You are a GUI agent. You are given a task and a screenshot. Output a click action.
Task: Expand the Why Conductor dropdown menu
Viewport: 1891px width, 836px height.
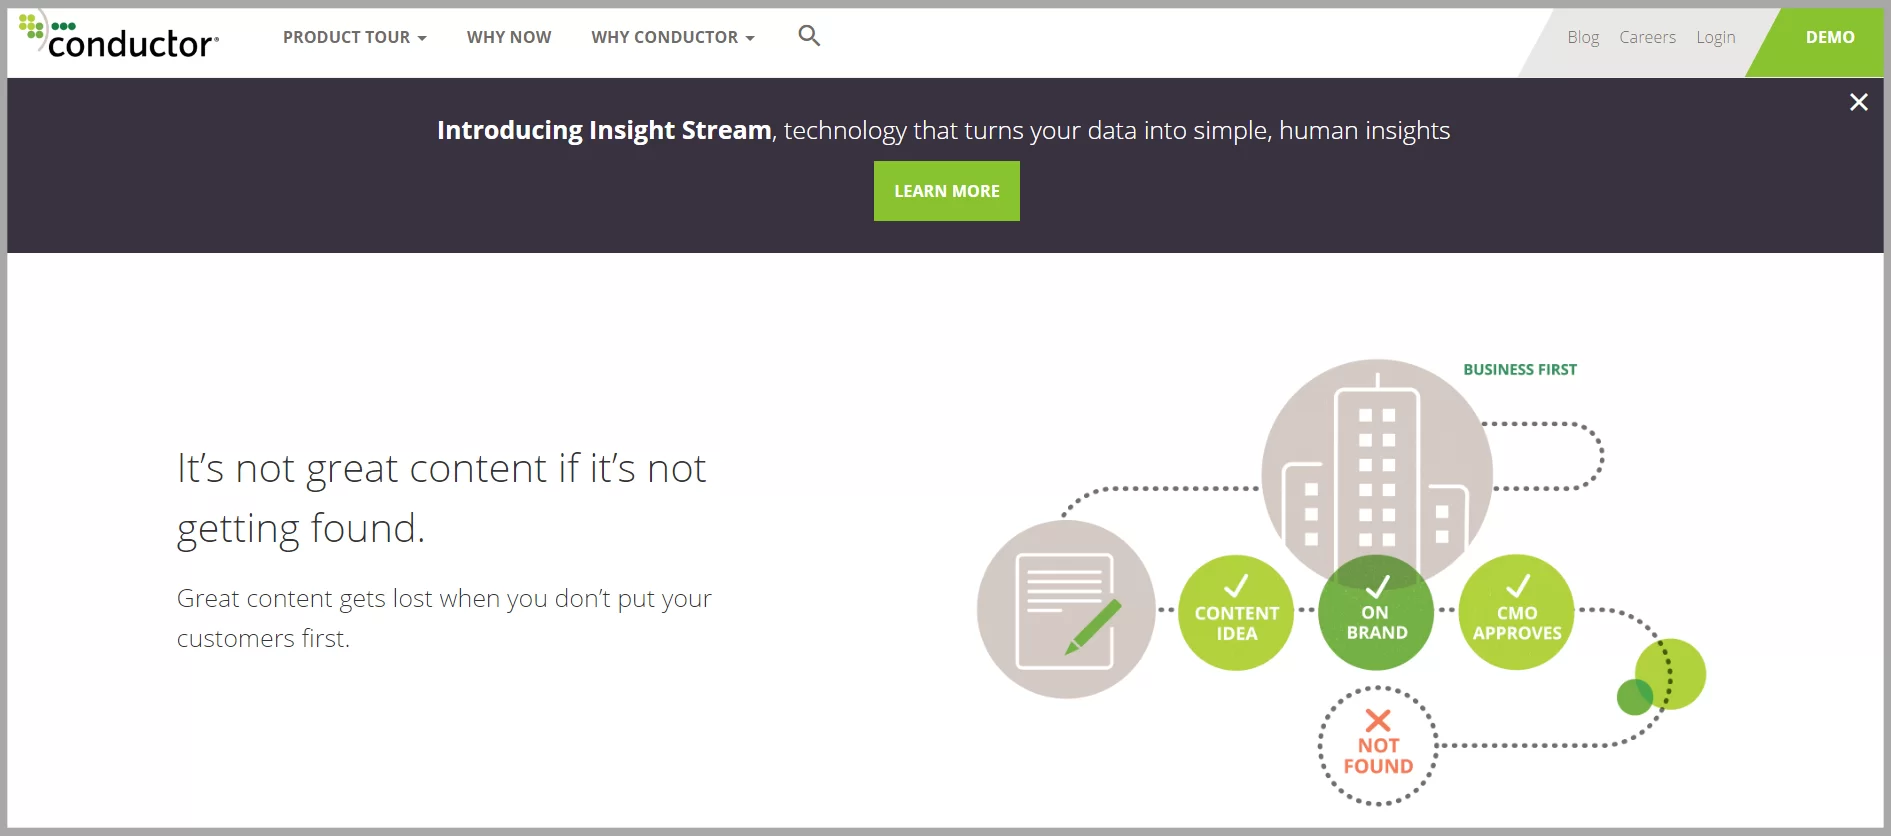[672, 37]
